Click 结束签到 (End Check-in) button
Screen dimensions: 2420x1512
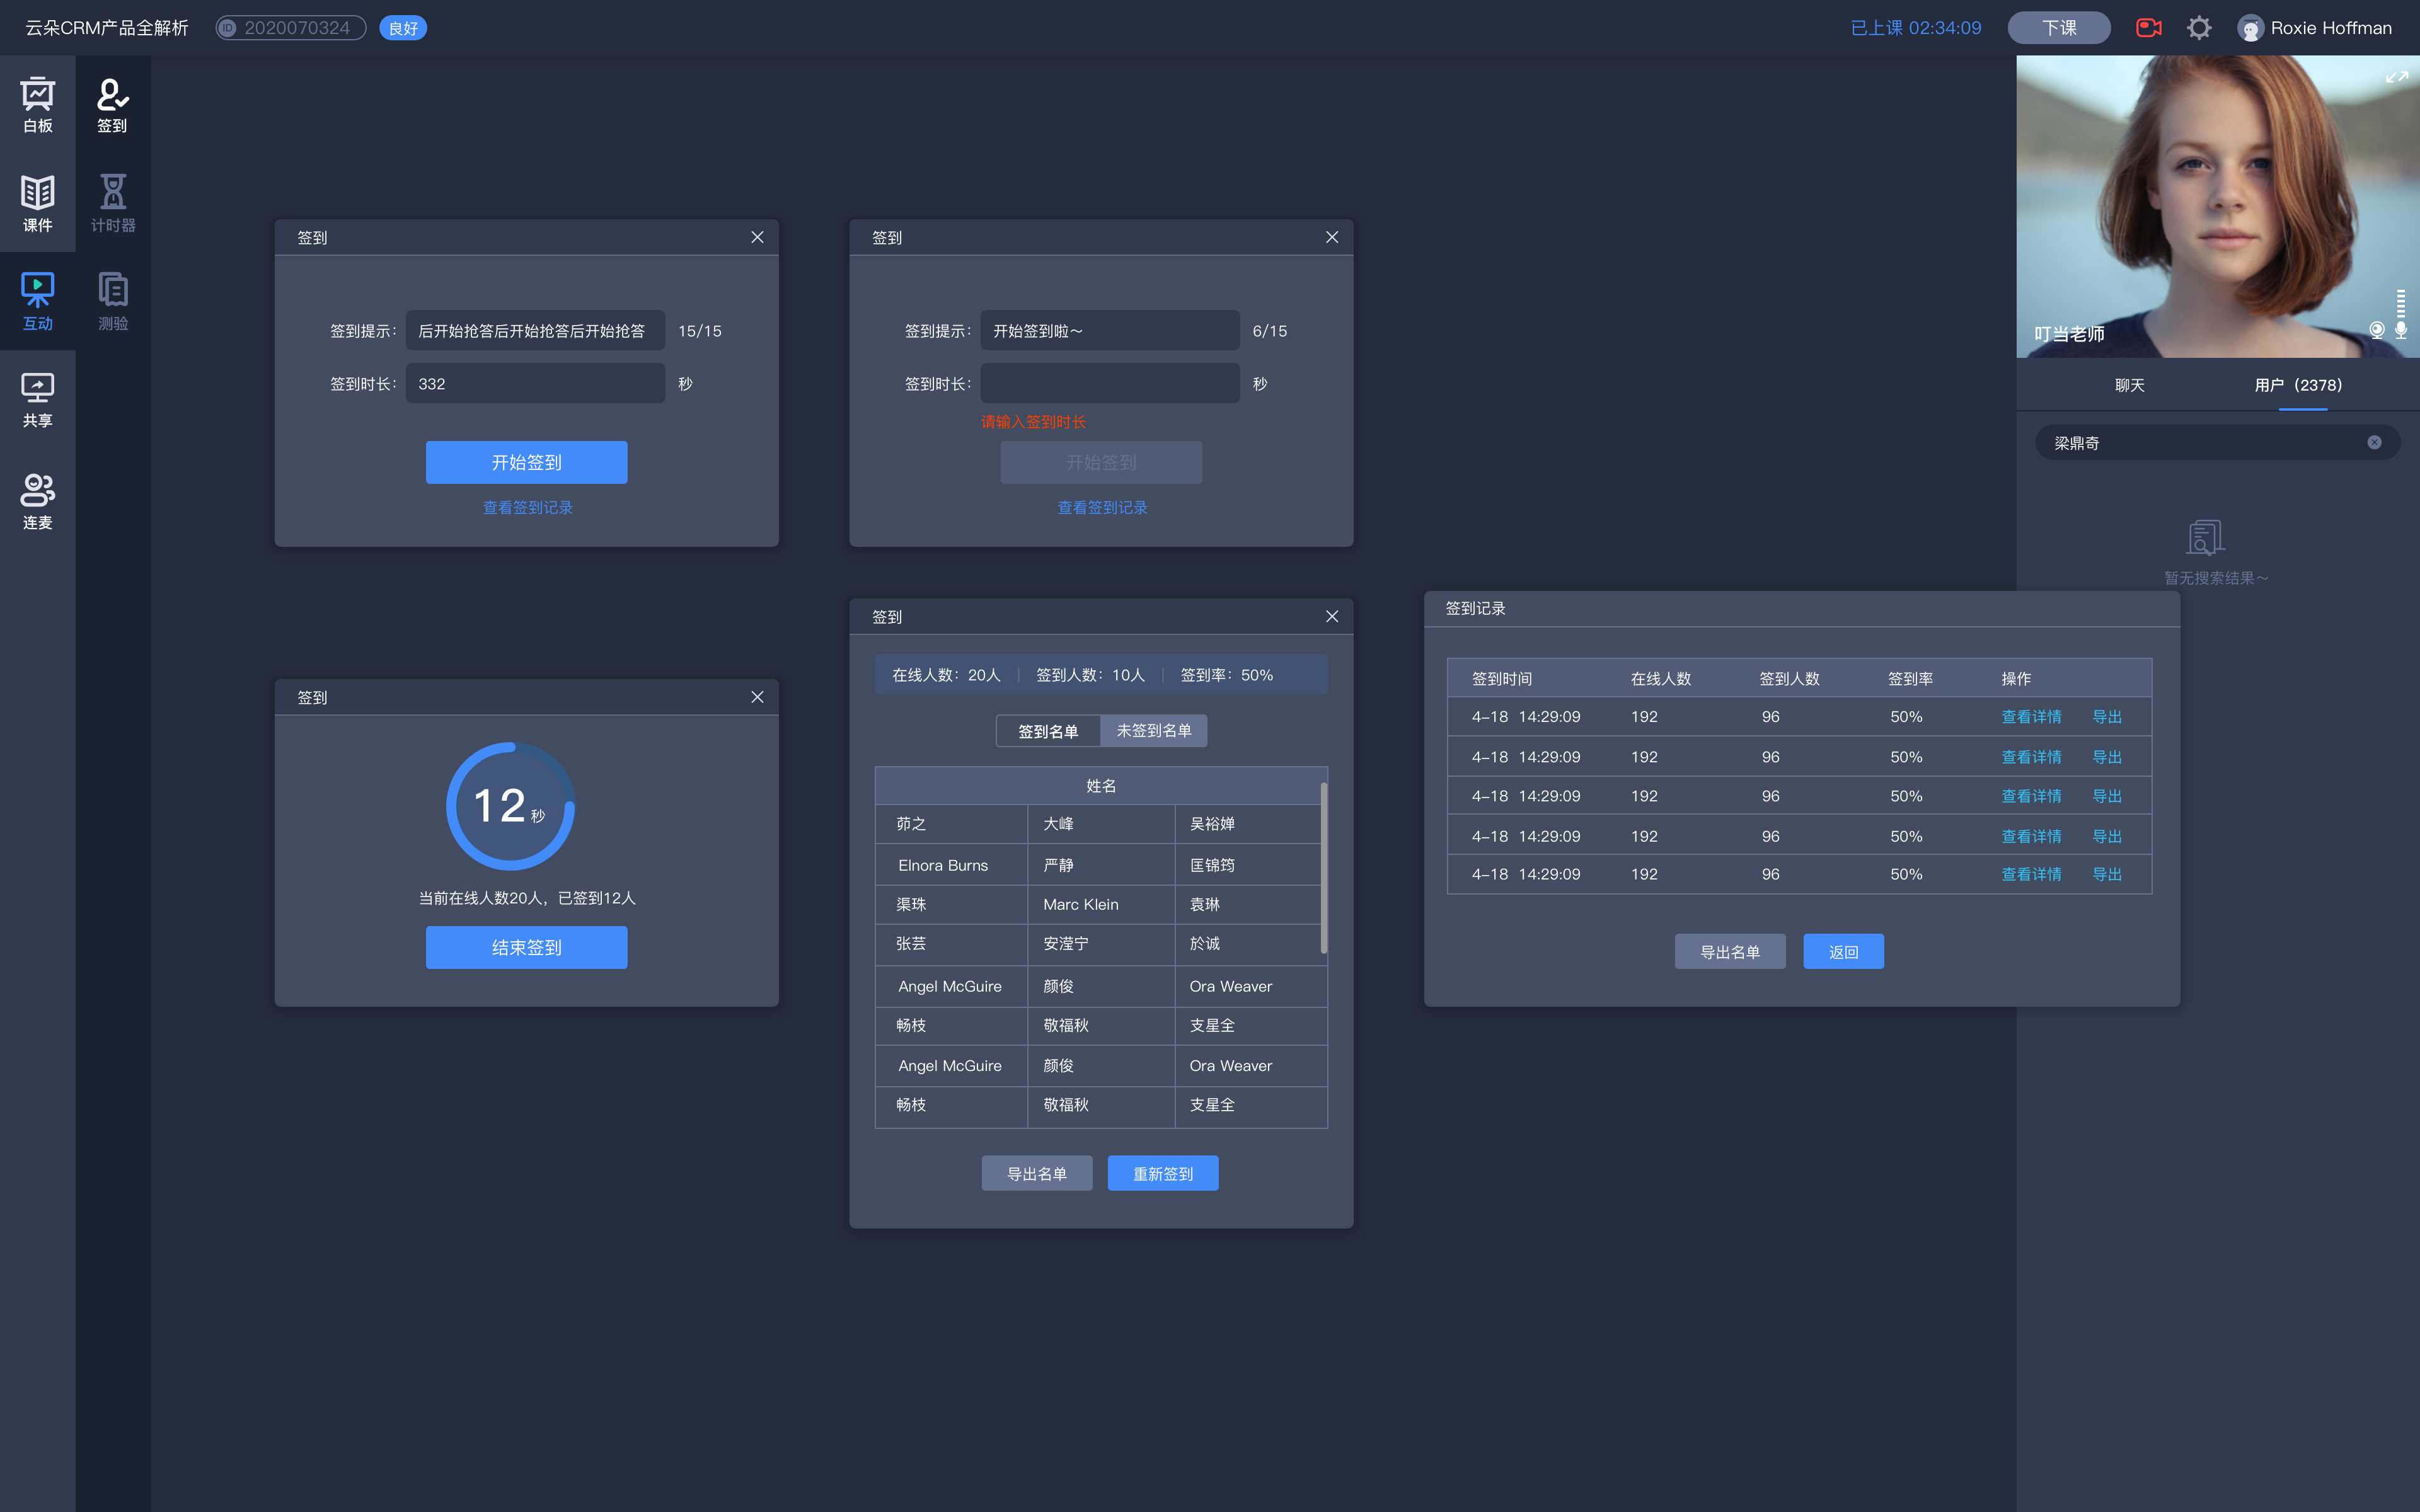coord(526,946)
